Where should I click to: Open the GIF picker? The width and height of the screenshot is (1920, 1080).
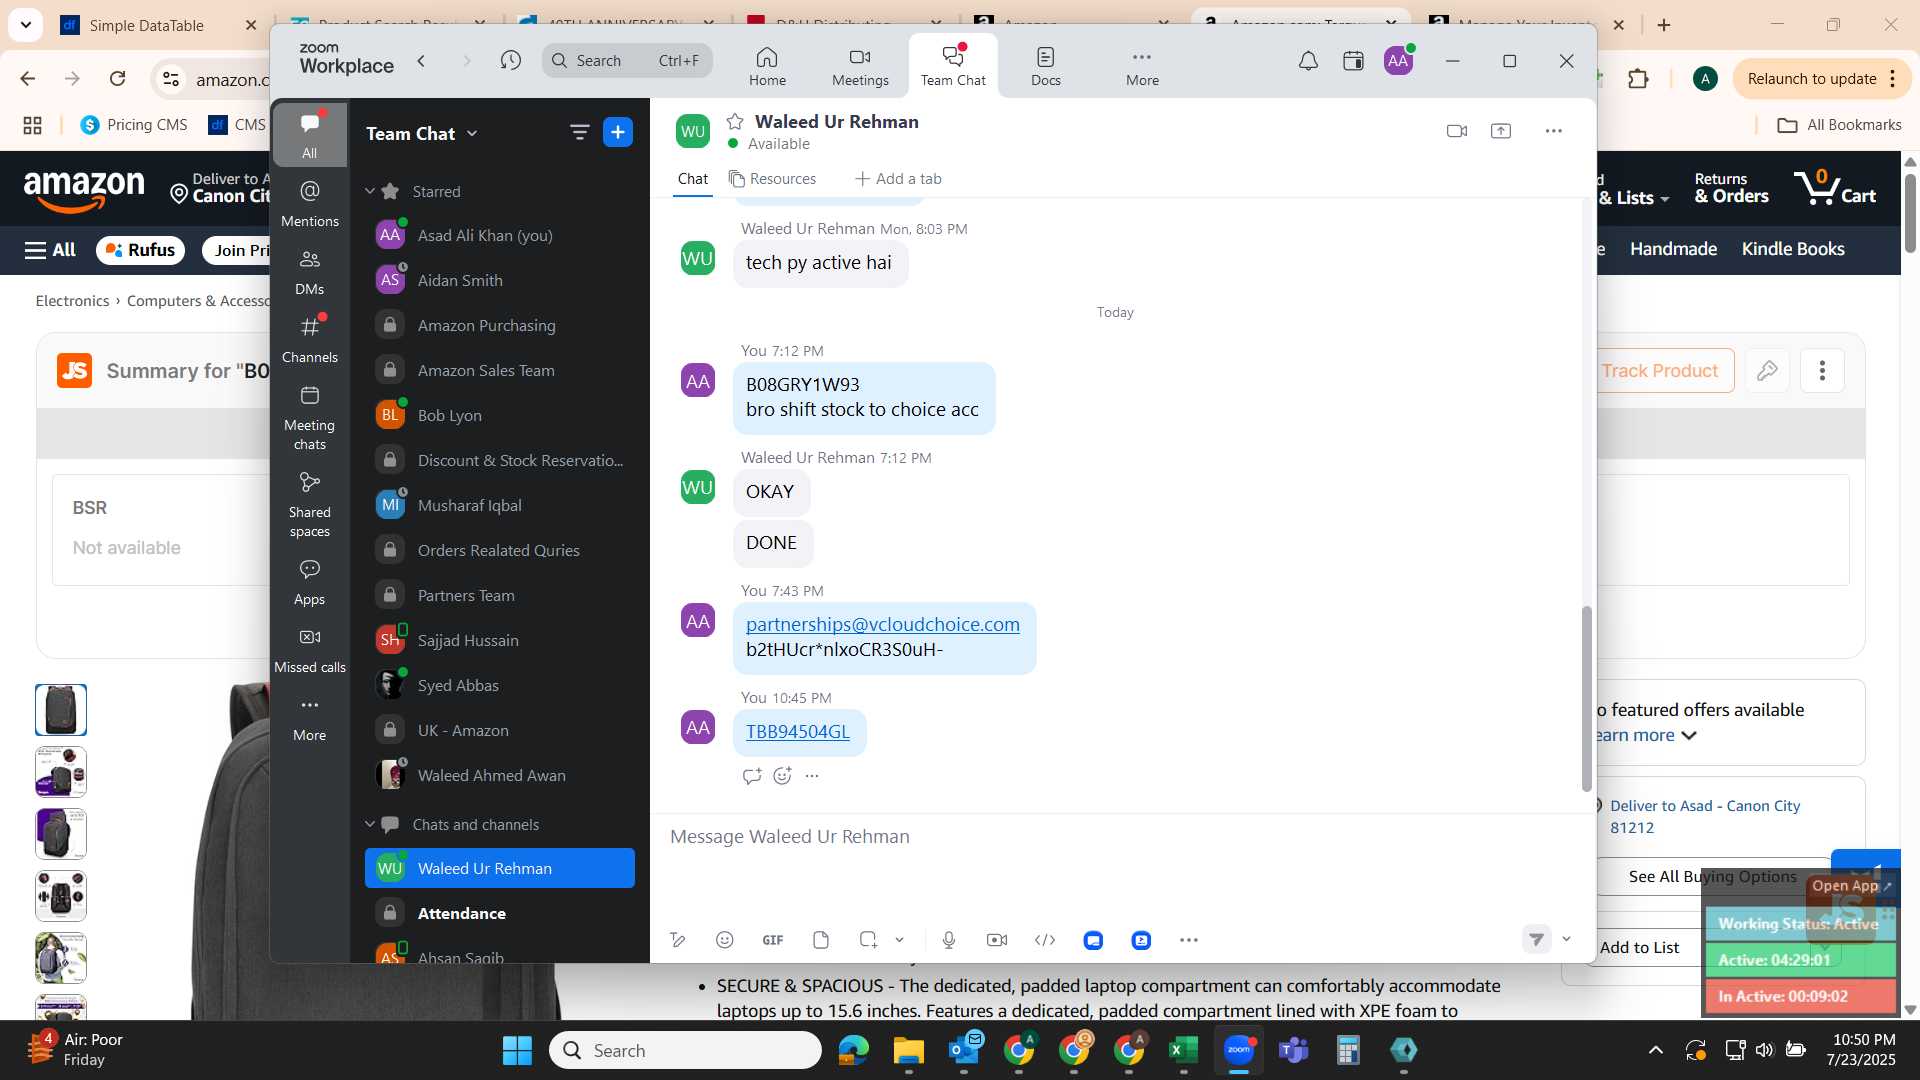pos(773,940)
